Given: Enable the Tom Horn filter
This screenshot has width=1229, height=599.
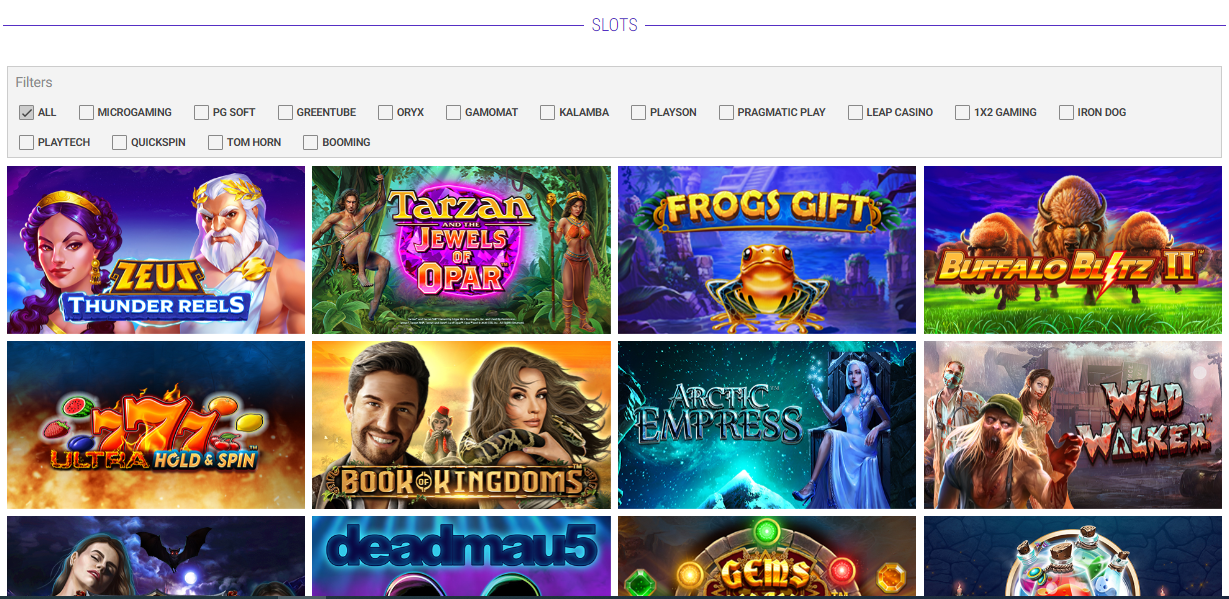Looking at the screenshot, I should [x=216, y=142].
